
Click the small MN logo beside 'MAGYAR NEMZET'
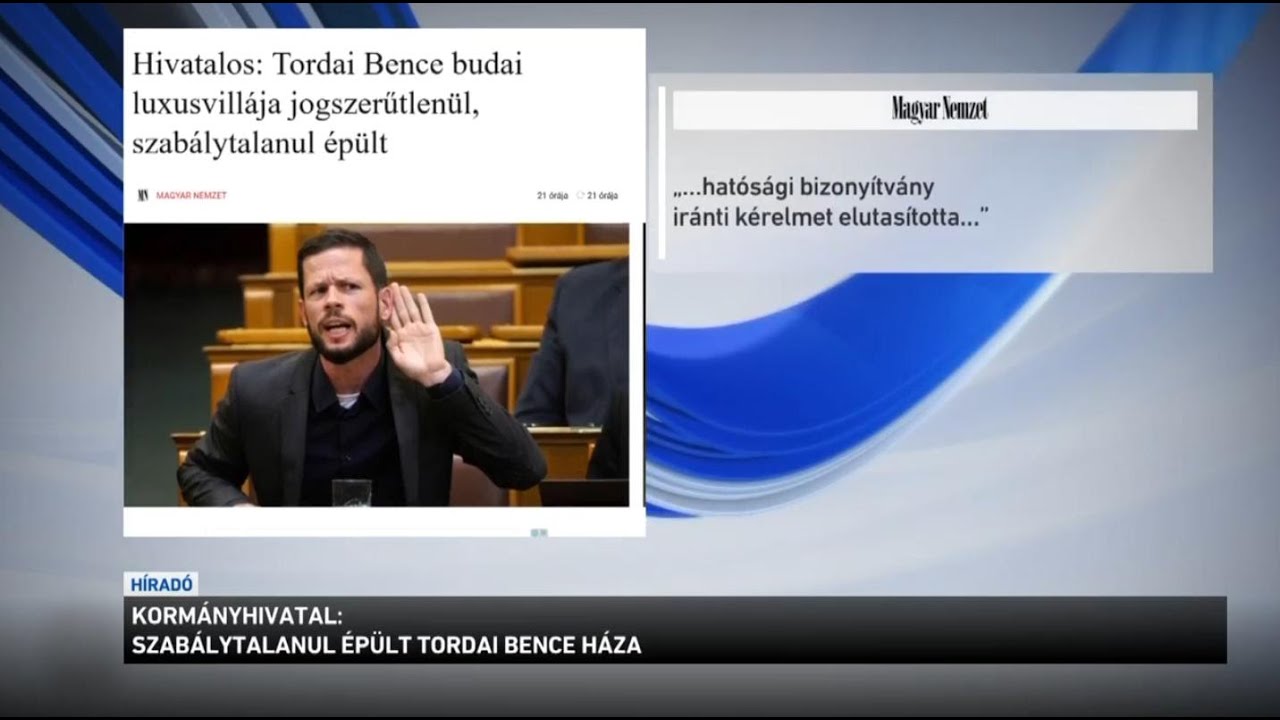coord(143,195)
